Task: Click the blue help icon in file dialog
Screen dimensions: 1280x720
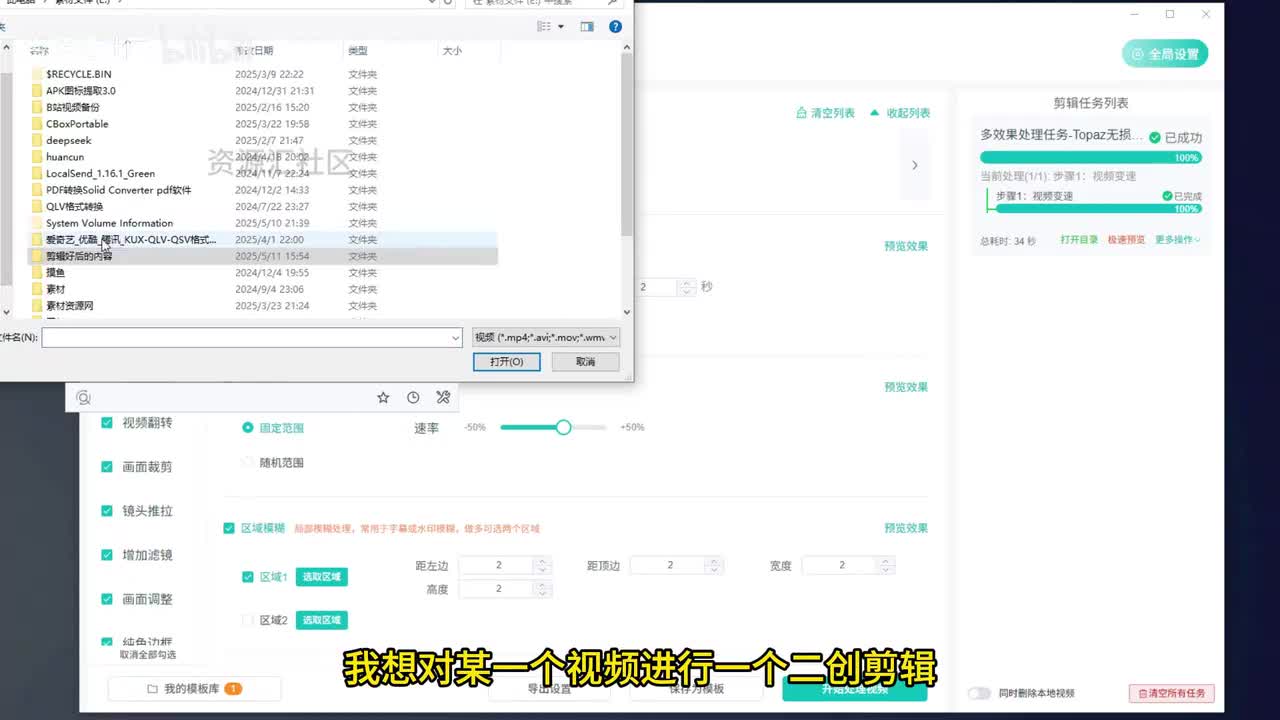Action: (x=615, y=27)
